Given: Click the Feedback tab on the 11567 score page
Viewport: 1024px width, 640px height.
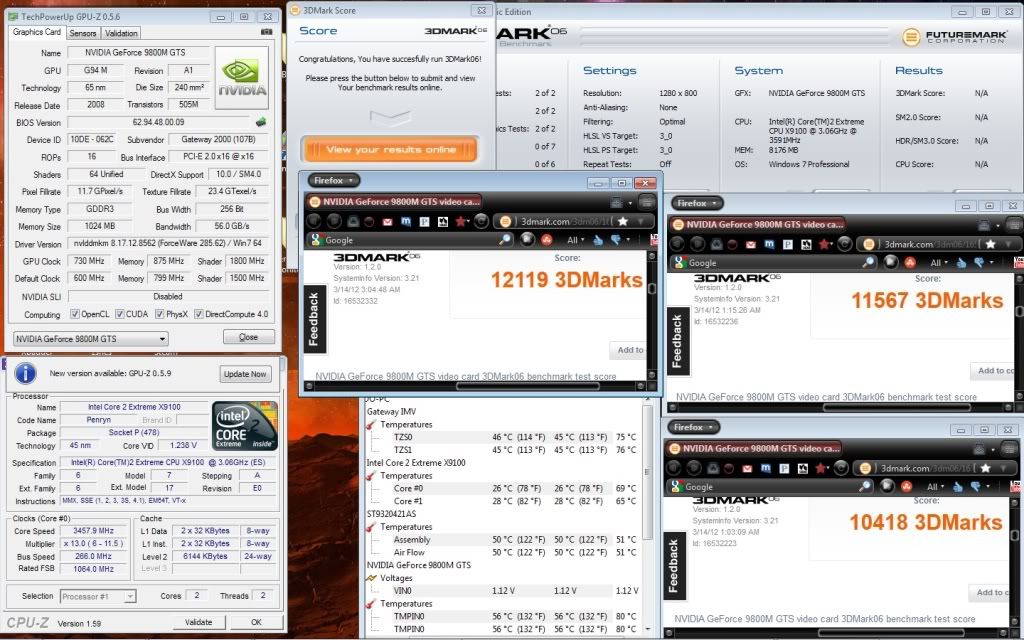Looking at the screenshot, I should coord(677,341).
